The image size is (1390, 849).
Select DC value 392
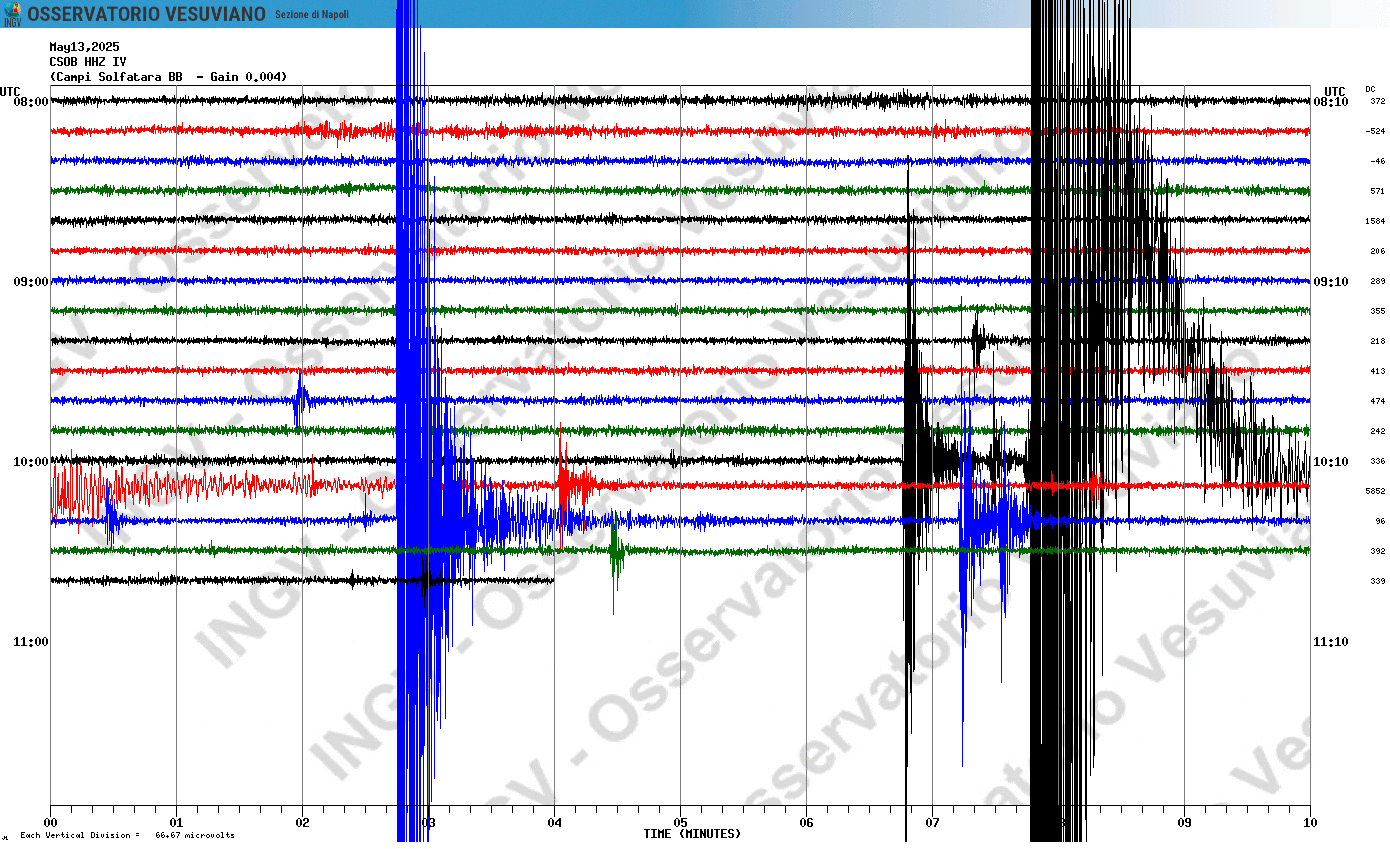[x=1378, y=551]
